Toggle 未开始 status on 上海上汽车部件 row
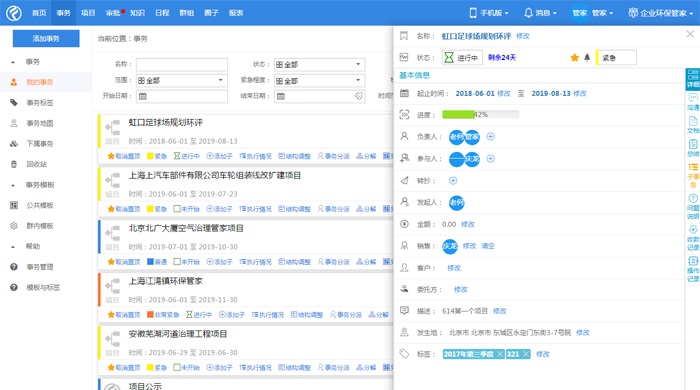The height and width of the screenshot is (390, 700). 187,209
